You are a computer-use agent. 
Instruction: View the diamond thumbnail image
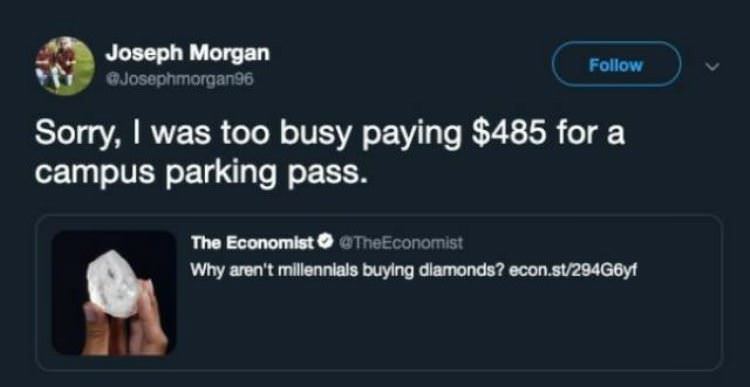point(114,293)
